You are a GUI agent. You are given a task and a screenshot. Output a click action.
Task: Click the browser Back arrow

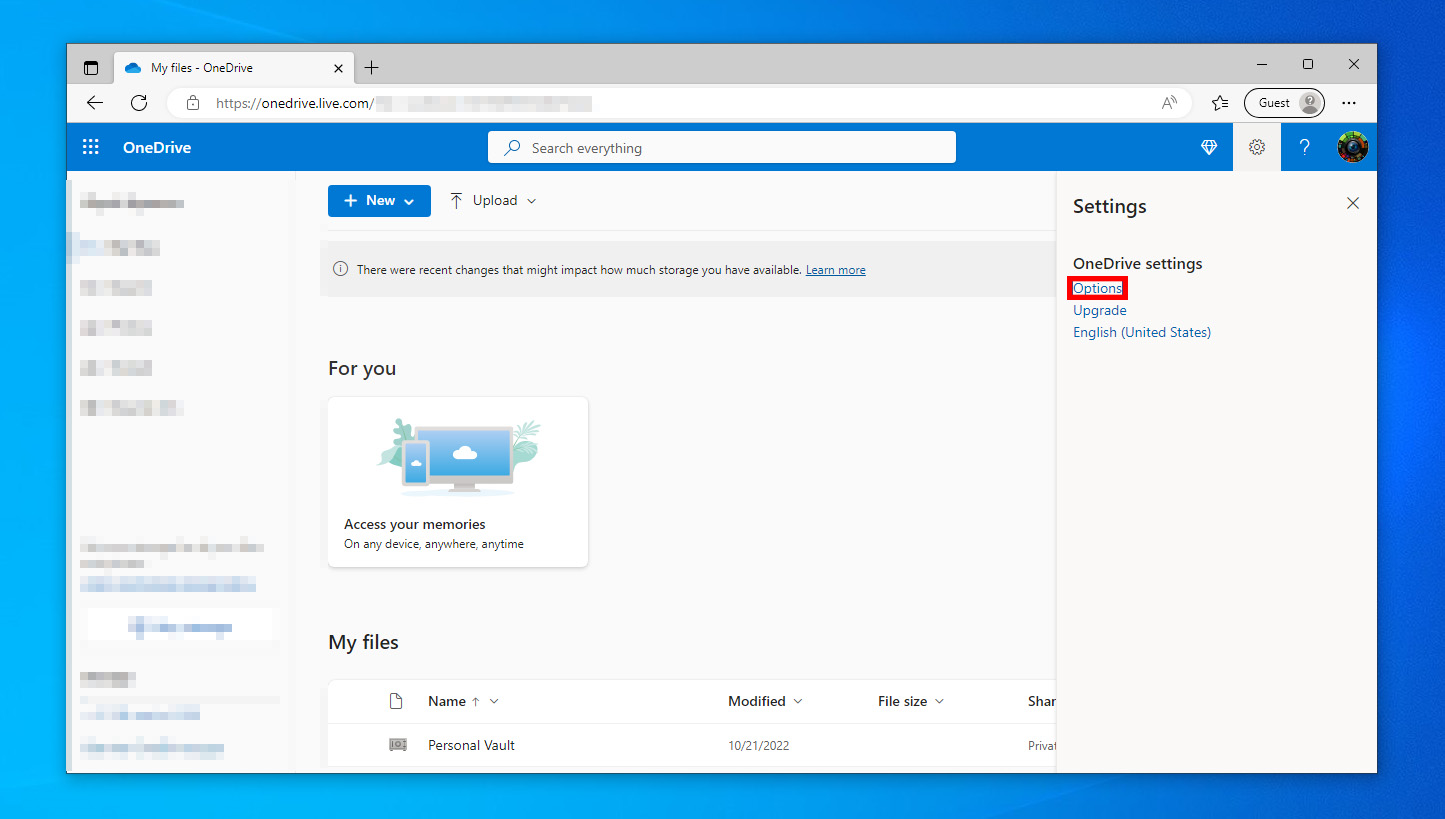click(x=95, y=103)
